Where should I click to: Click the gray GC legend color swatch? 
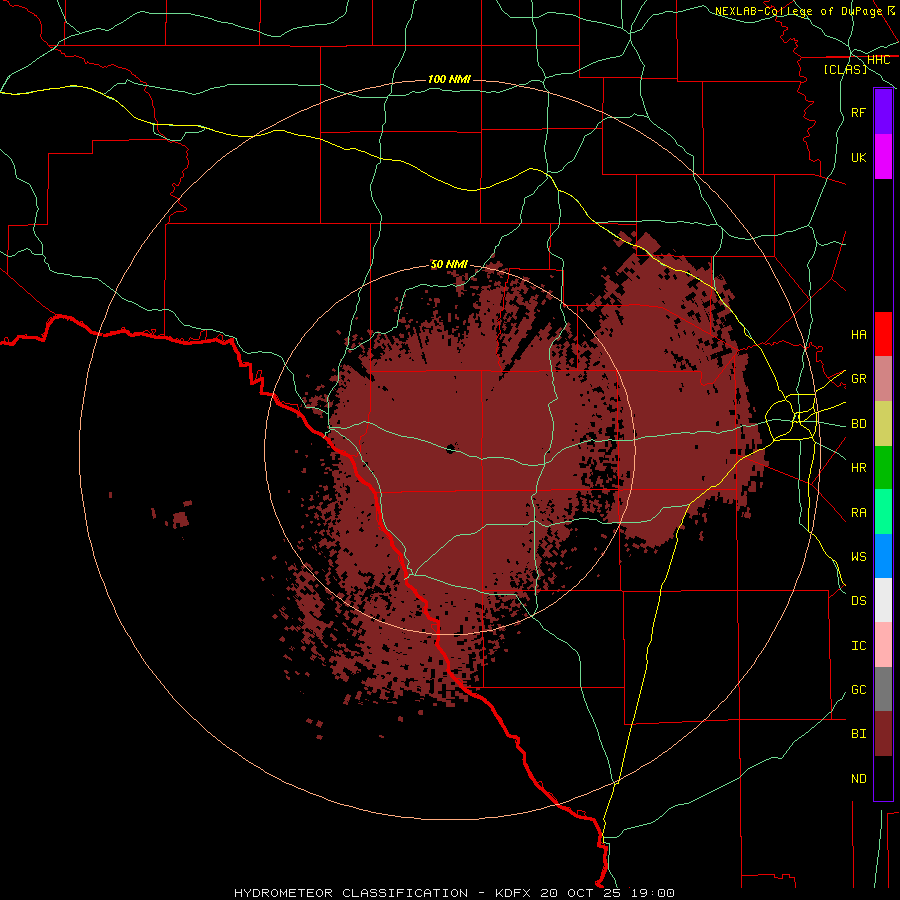point(883,689)
